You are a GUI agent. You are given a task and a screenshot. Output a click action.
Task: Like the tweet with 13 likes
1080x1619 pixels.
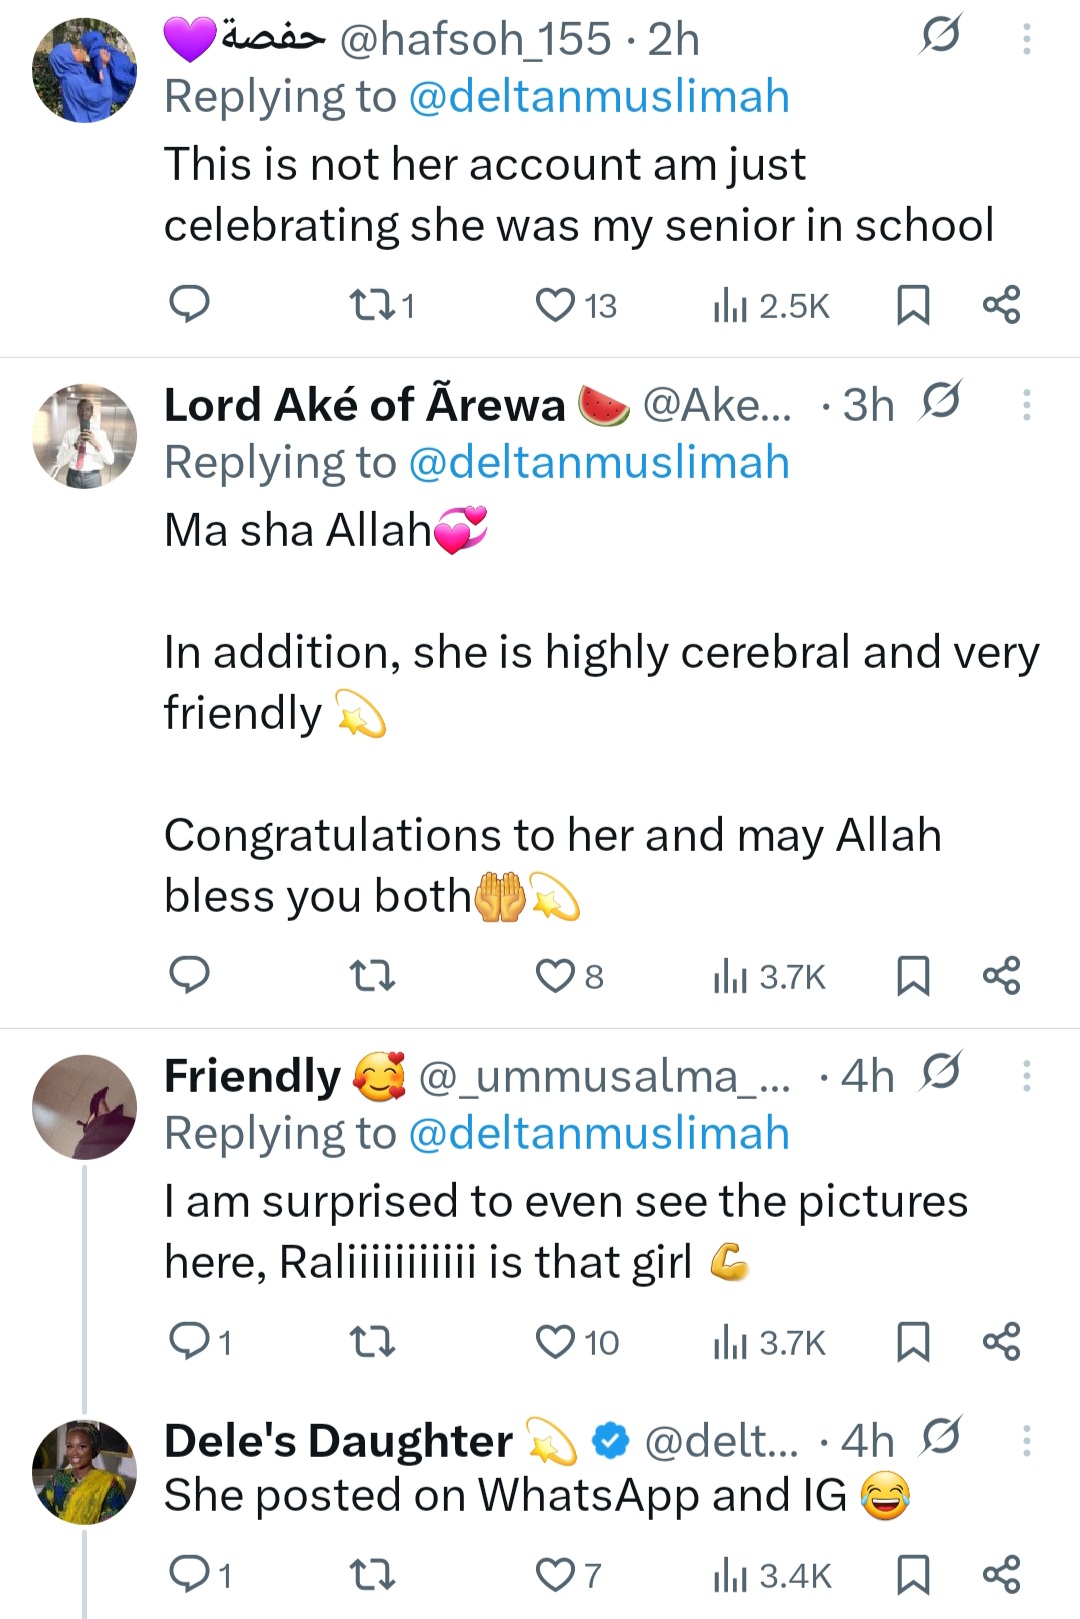(x=556, y=304)
